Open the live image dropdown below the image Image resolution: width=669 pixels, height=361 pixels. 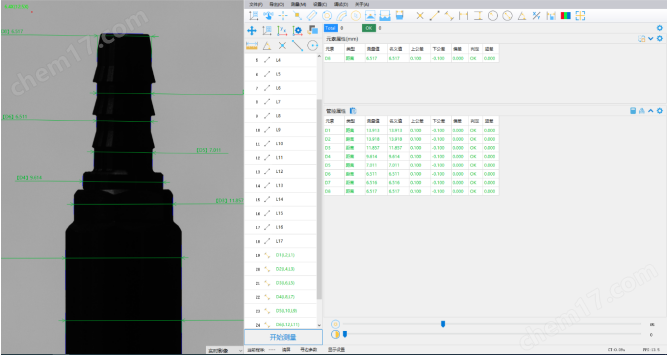tap(225, 350)
